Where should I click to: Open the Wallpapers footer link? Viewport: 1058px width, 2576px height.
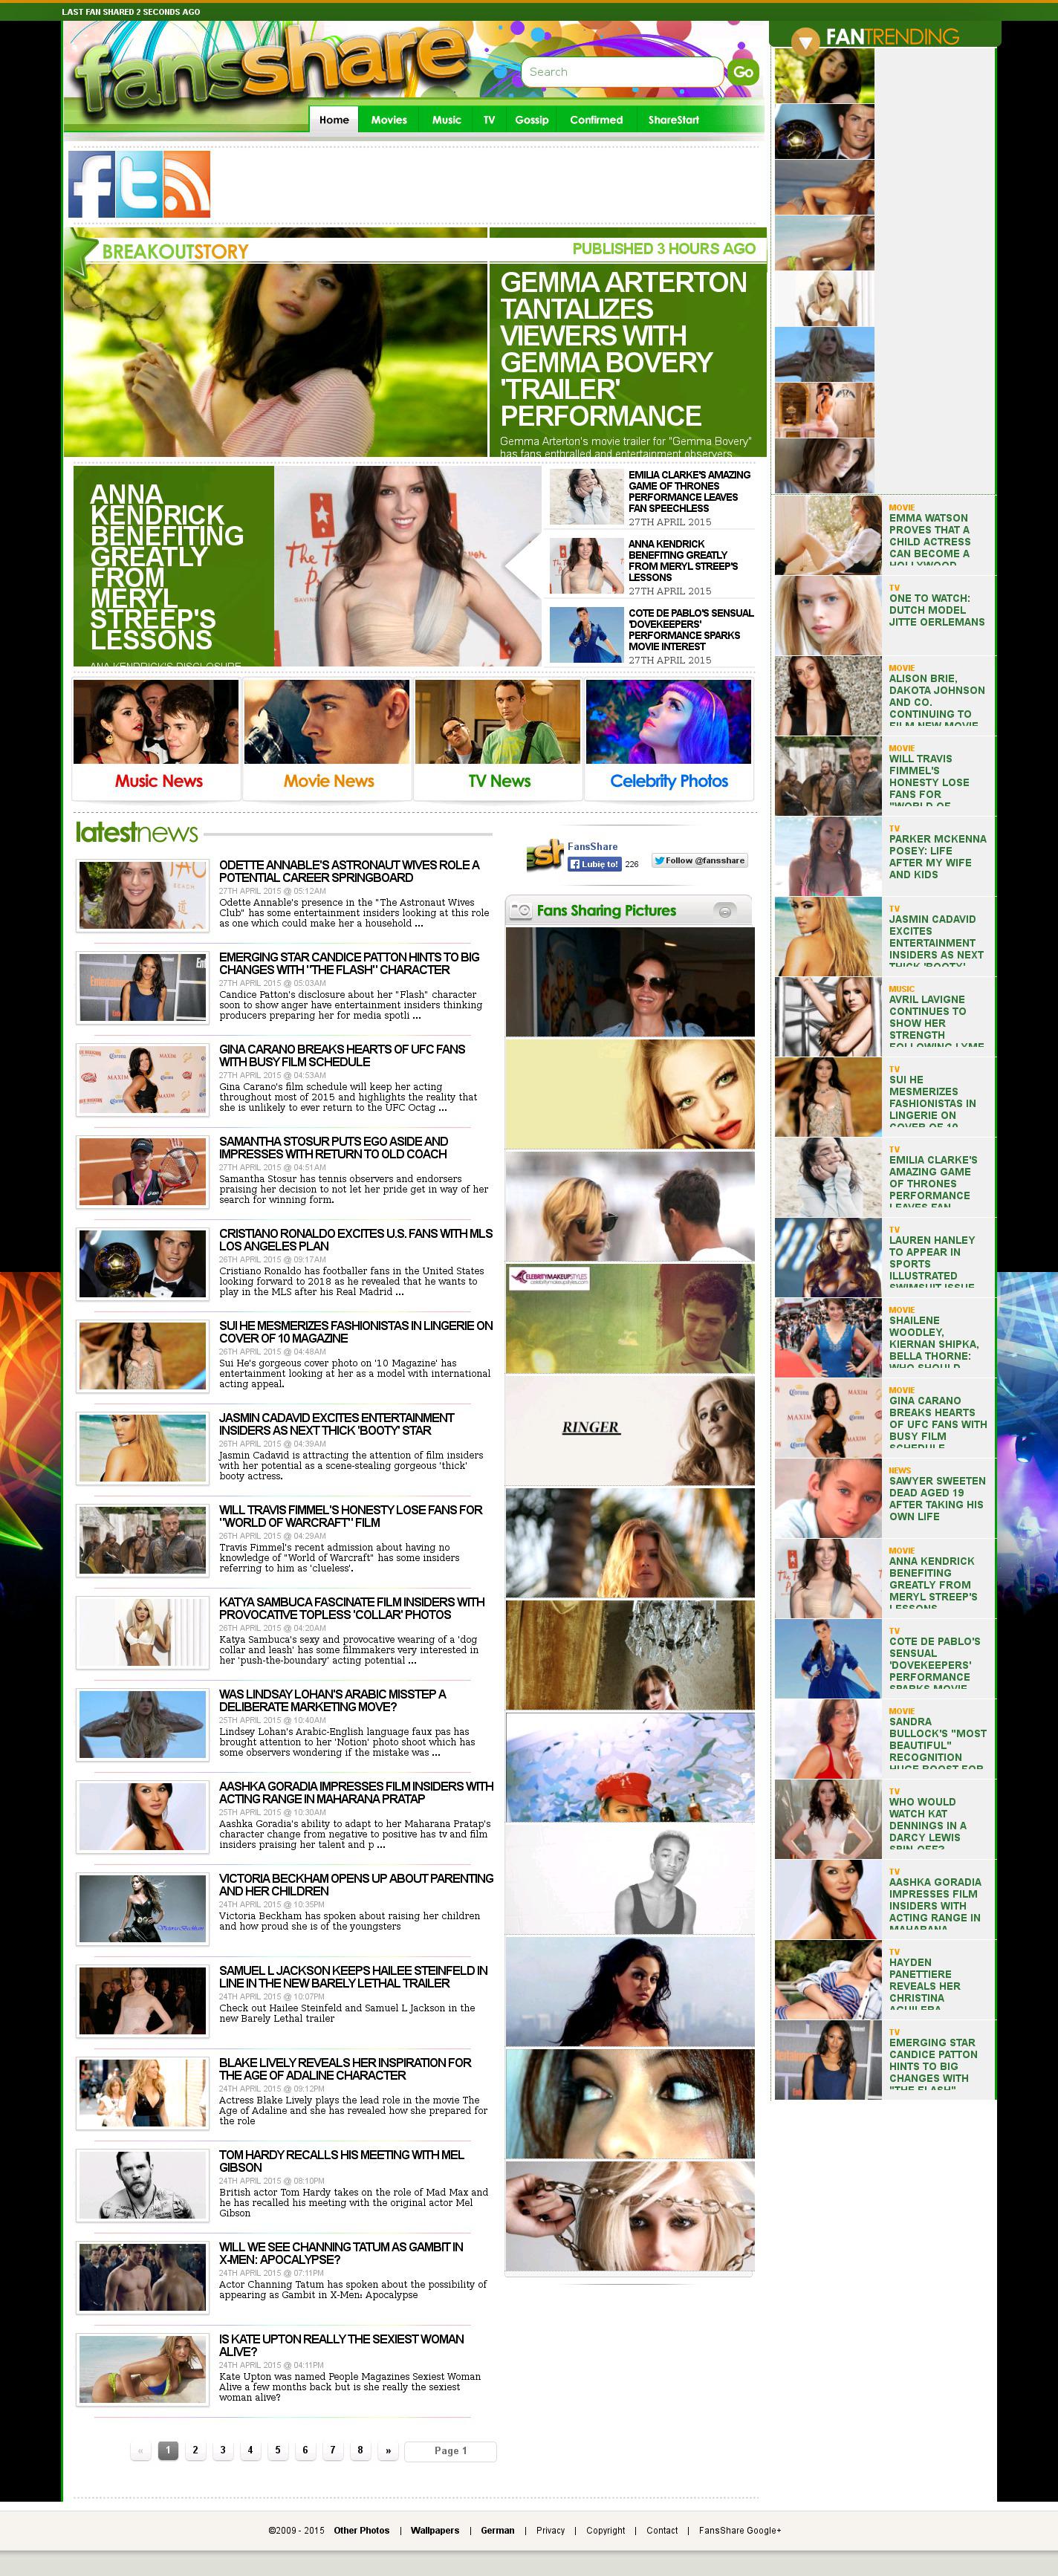[435, 2530]
